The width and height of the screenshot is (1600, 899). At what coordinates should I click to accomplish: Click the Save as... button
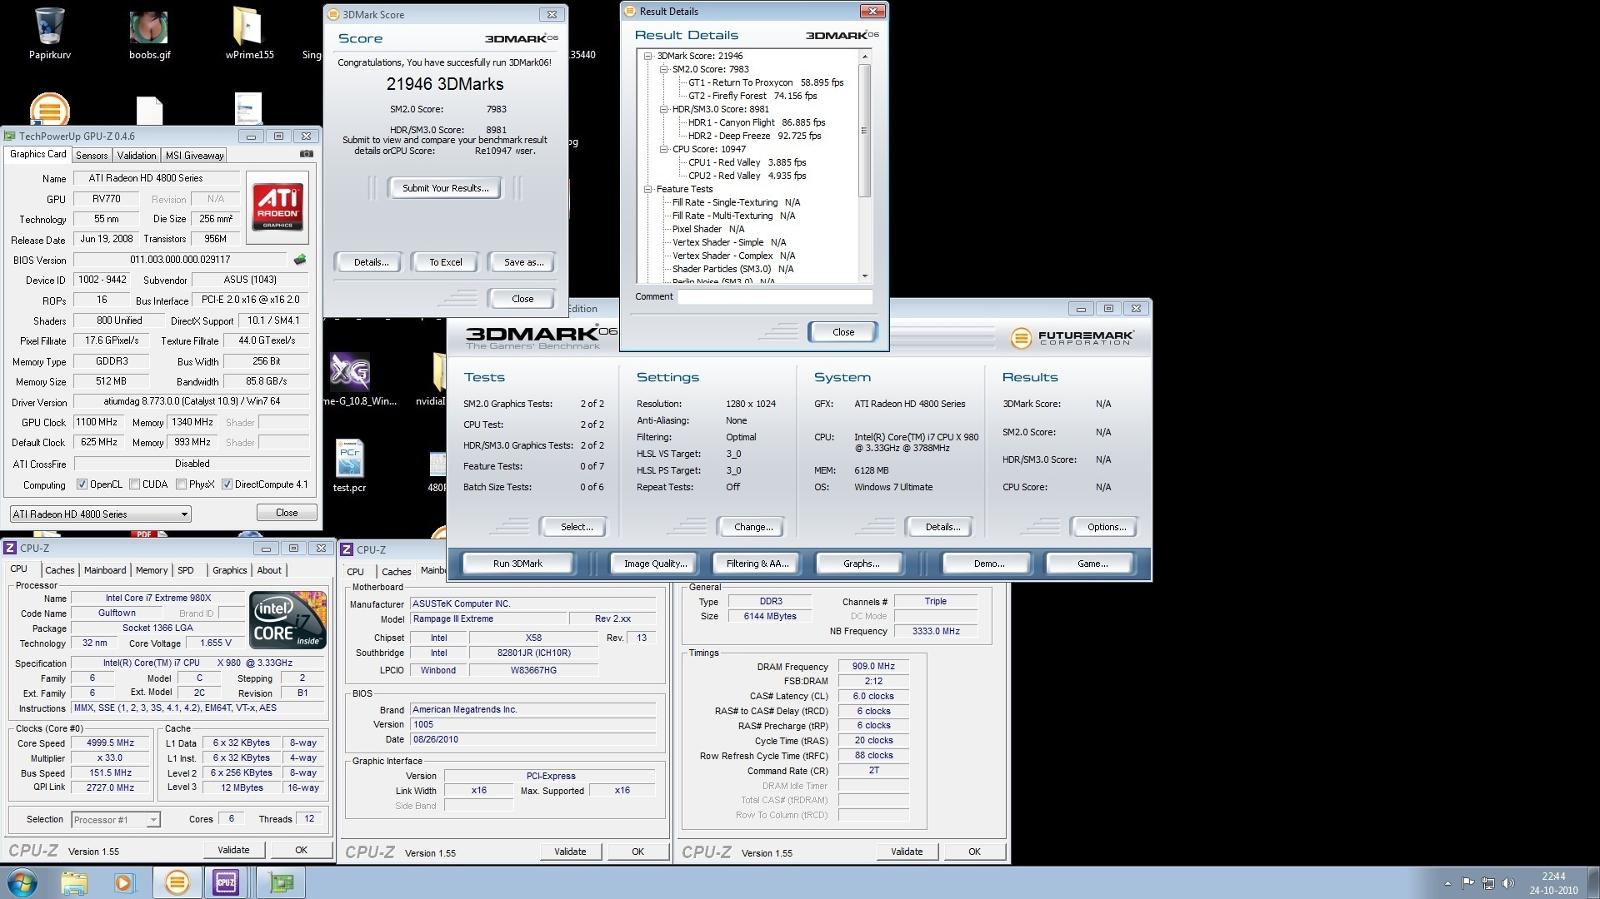(524, 262)
